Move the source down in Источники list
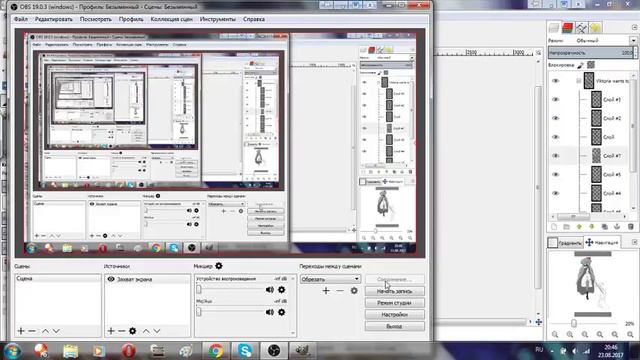The image size is (640, 360). point(157,331)
